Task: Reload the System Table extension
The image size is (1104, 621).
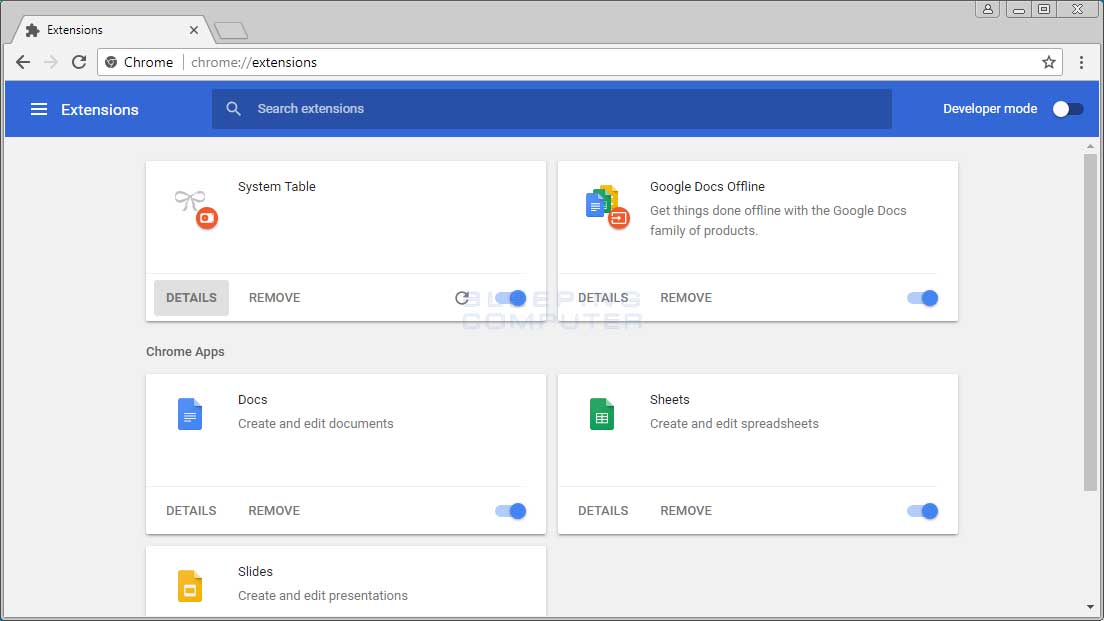Action: (x=462, y=298)
